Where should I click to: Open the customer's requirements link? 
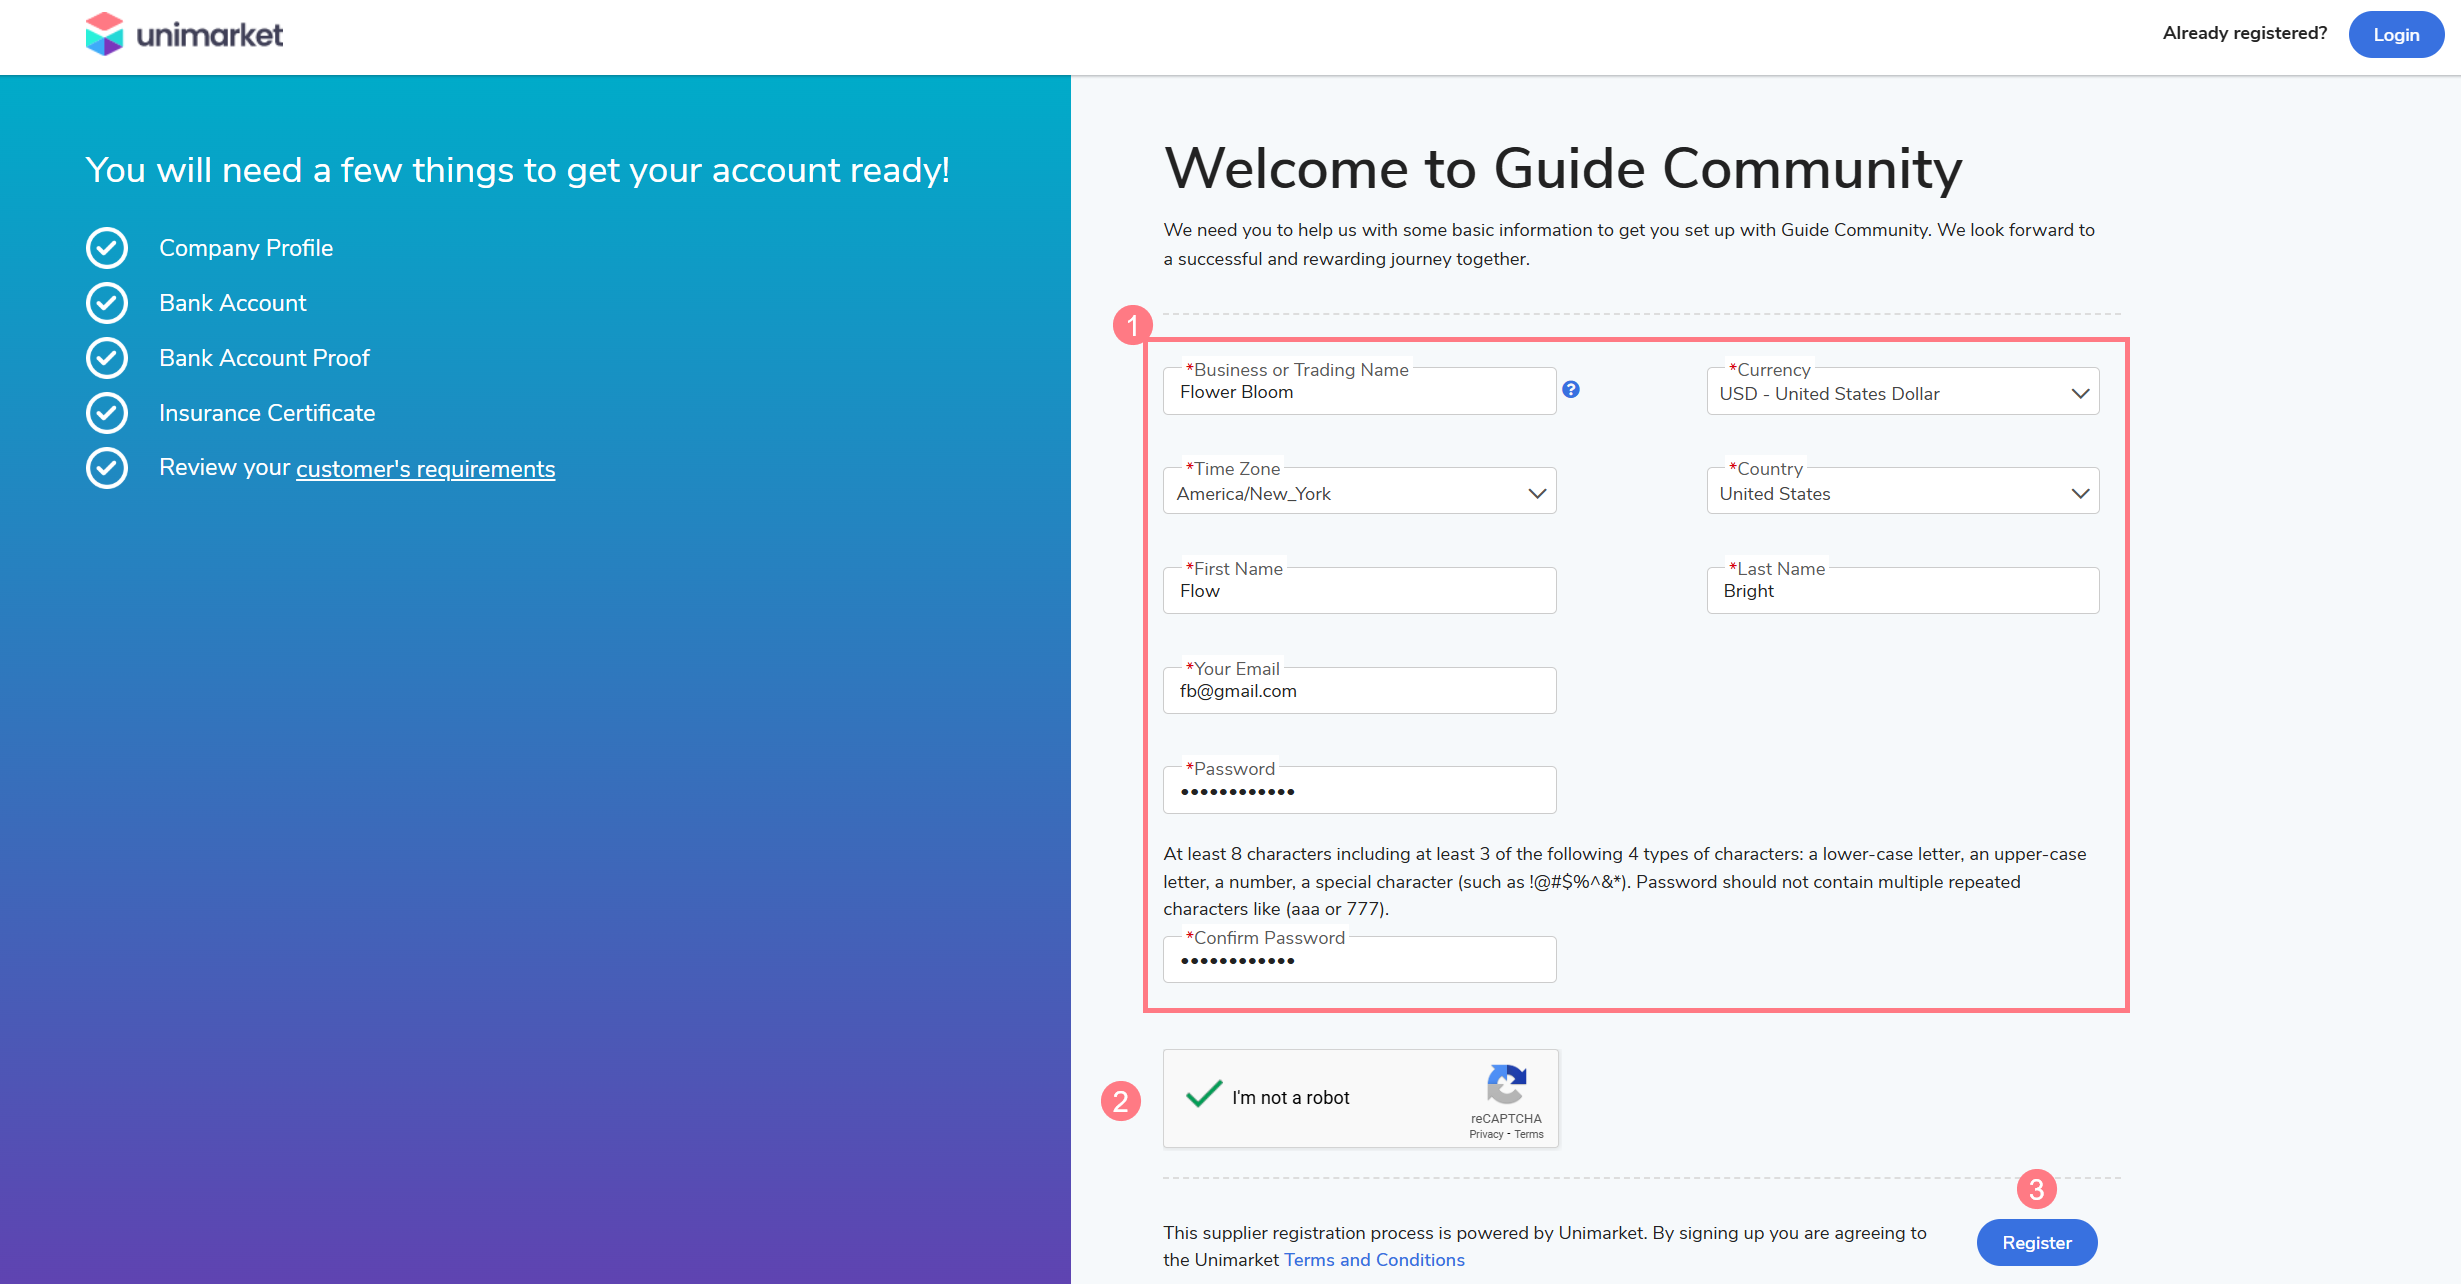tap(425, 469)
